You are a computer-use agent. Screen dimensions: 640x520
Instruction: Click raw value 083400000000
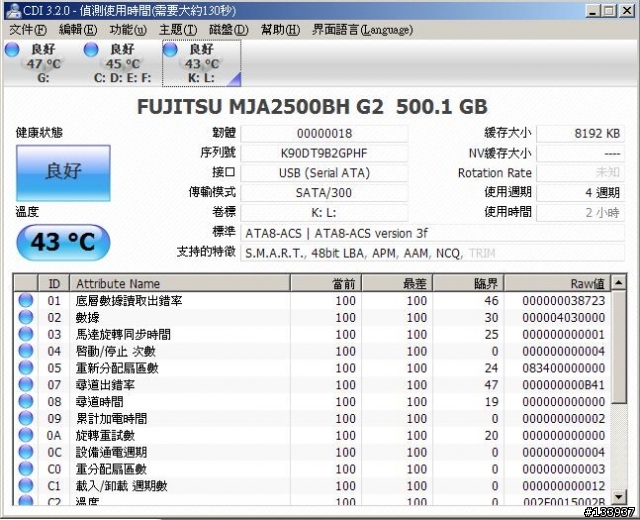563,368
